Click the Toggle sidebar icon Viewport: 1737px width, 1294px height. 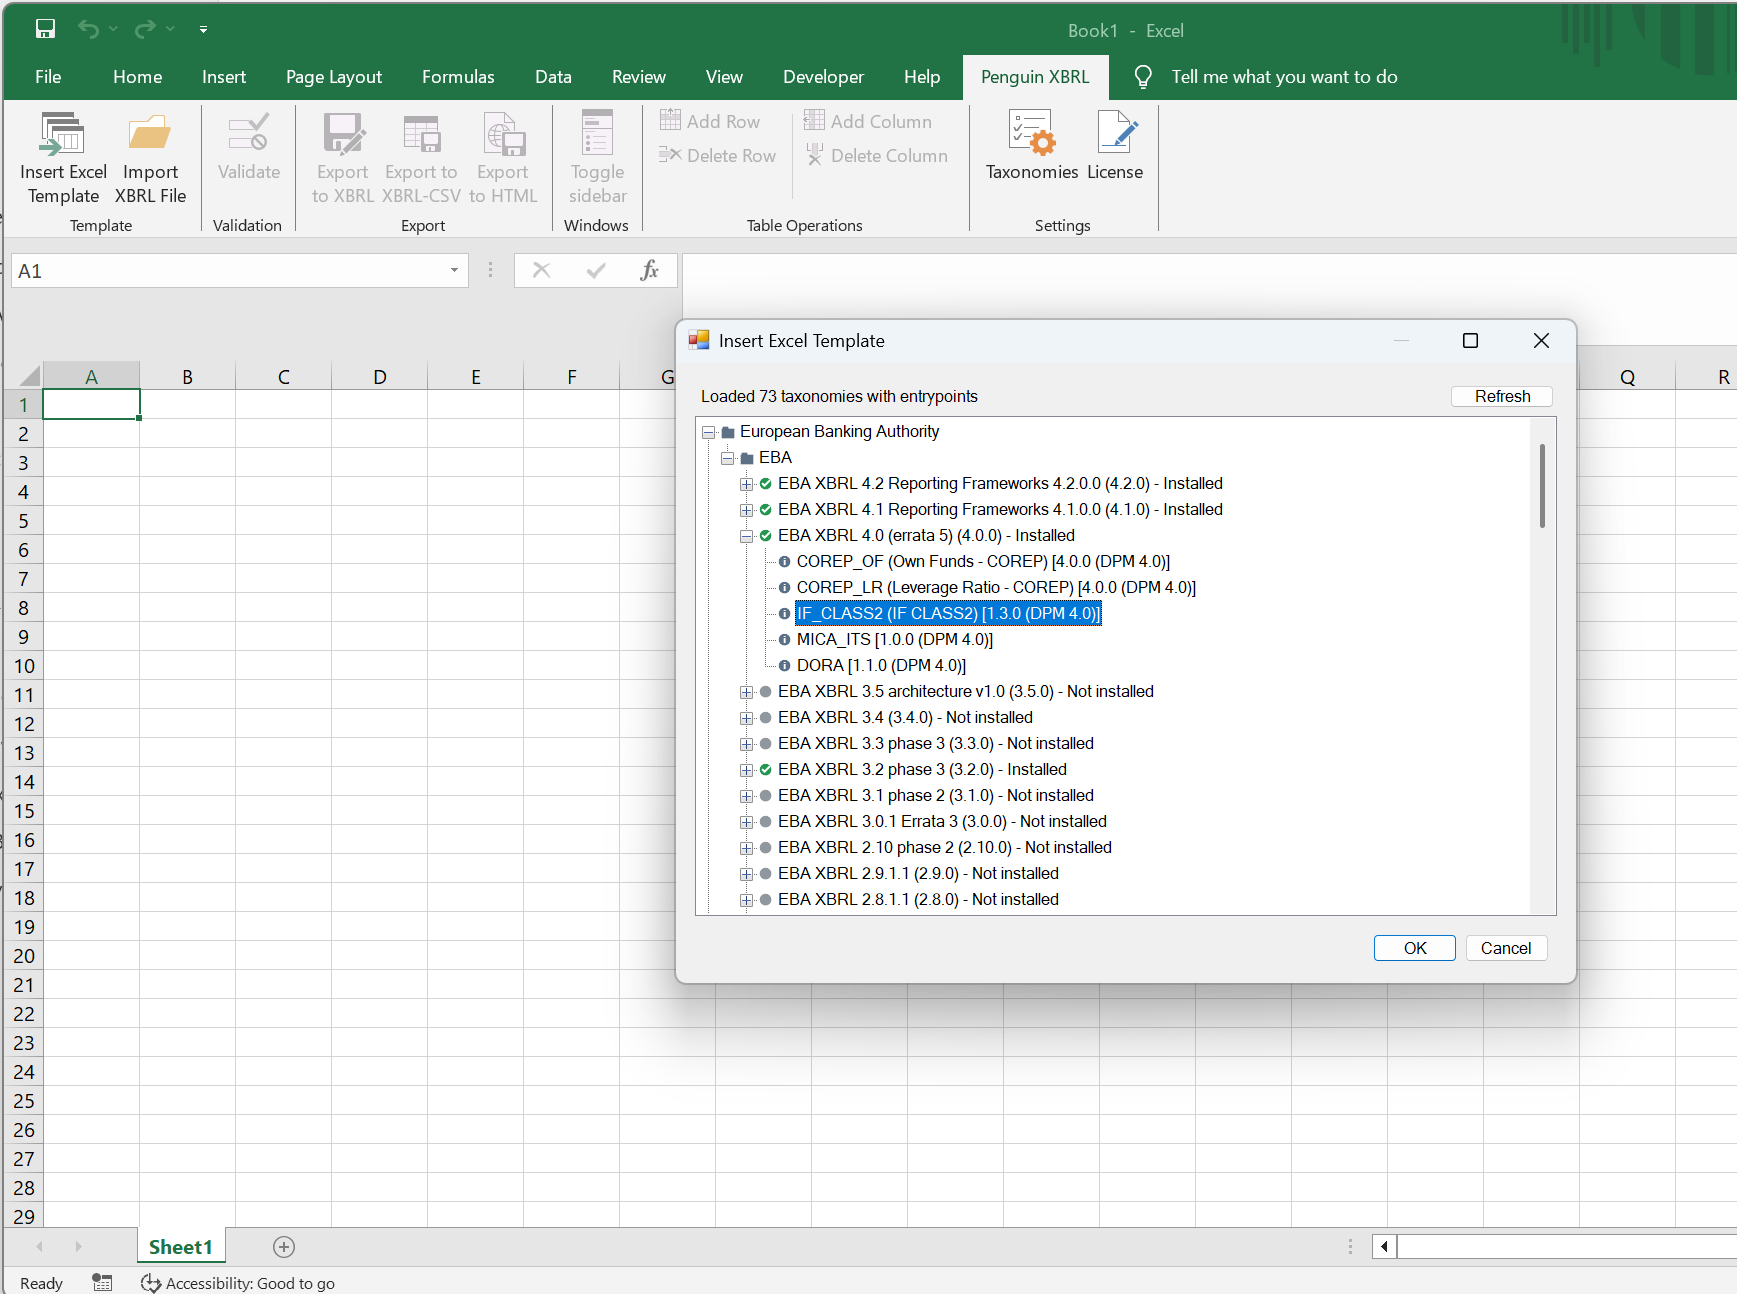(x=597, y=133)
